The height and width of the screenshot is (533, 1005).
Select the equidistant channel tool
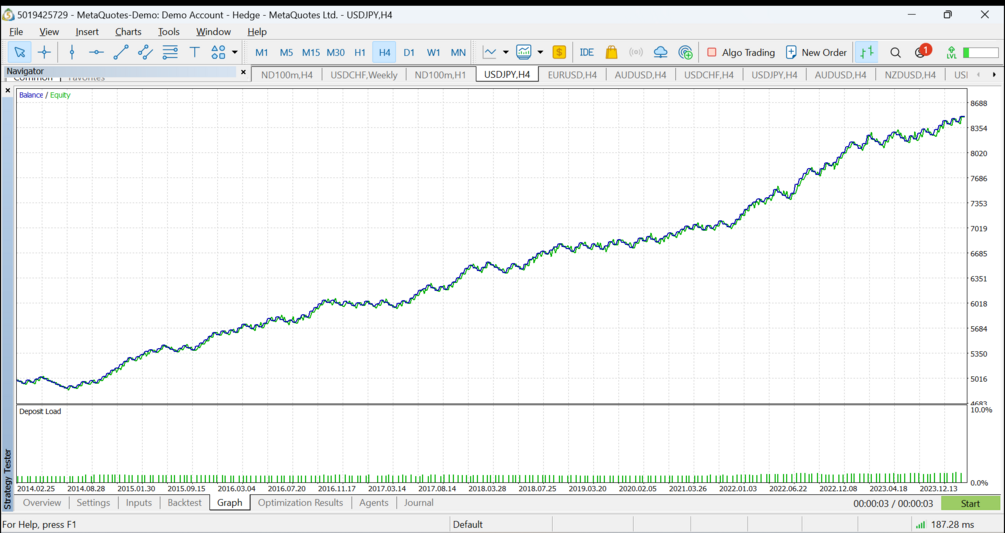(145, 53)
